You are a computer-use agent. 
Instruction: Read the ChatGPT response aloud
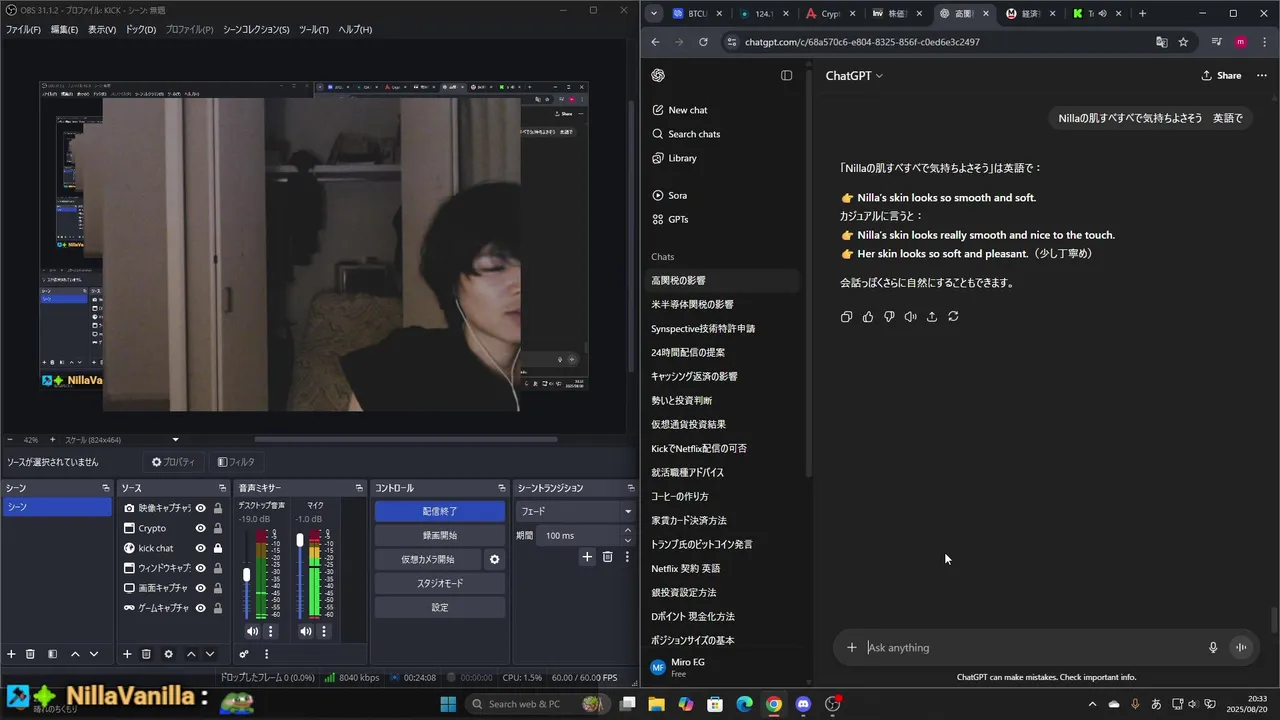pos(910,316)
